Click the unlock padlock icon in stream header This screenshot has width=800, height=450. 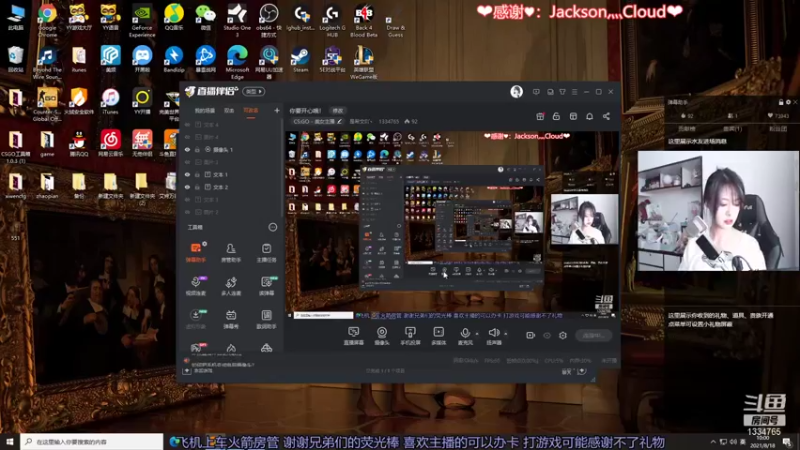pos(556,116)
